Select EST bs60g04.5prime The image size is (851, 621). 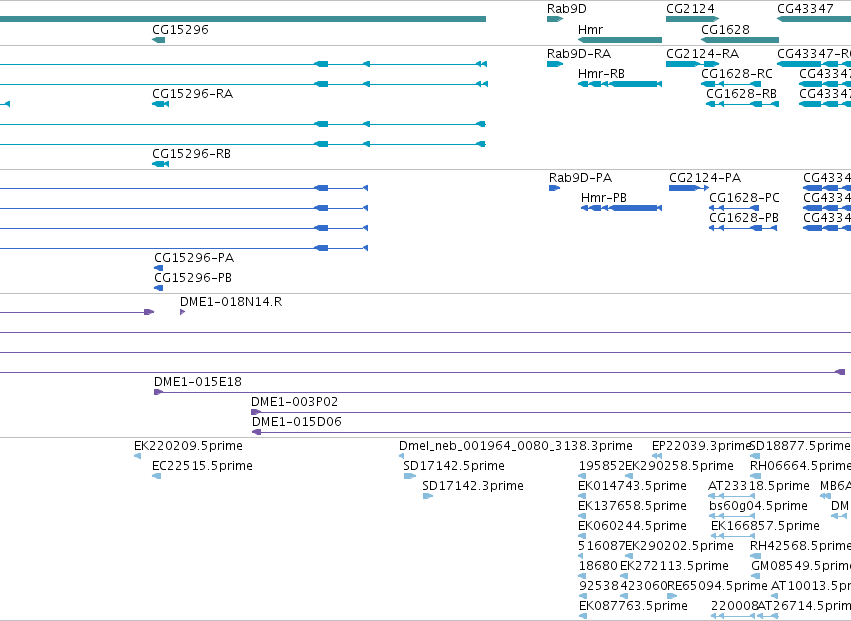pos(758,506)
